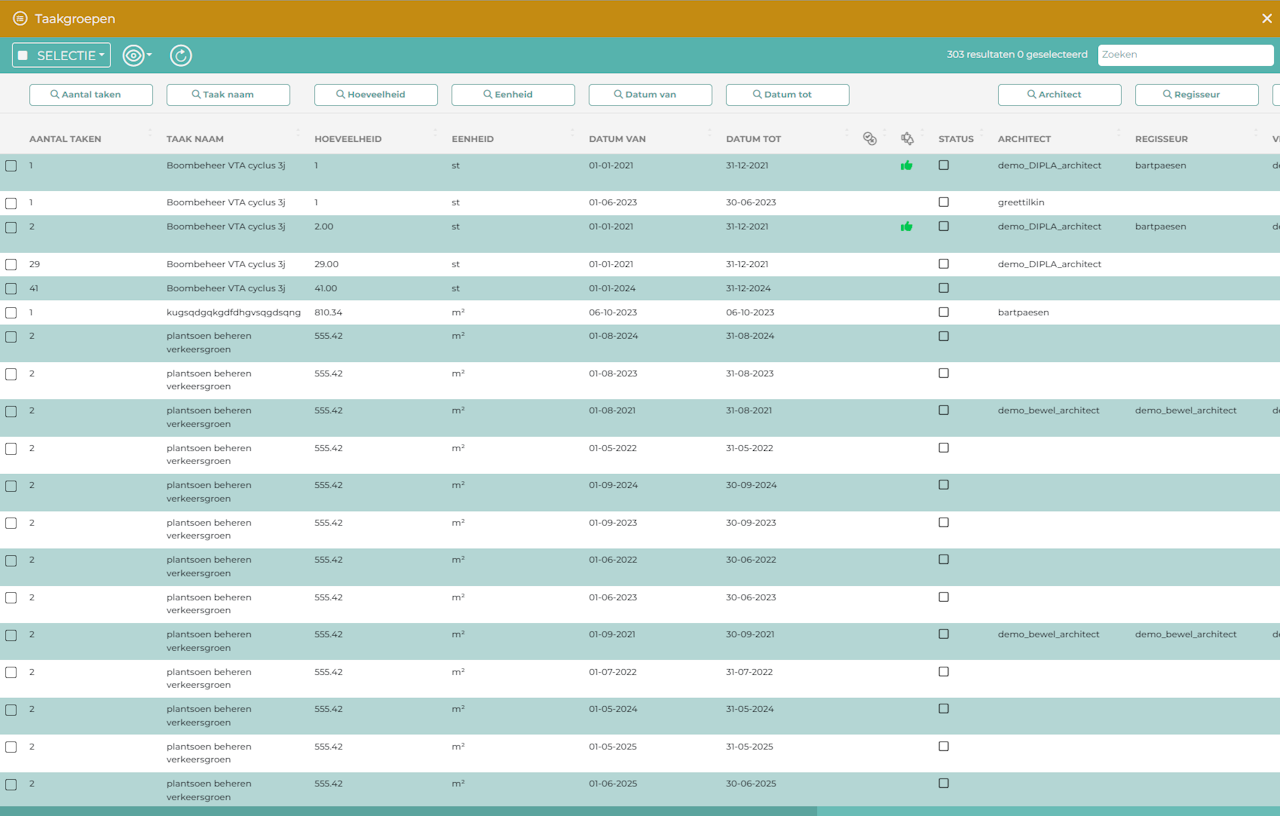Close the Taakgroepen window with the X
This screenshot has width=1280, height=816.
pos(1267,19)
